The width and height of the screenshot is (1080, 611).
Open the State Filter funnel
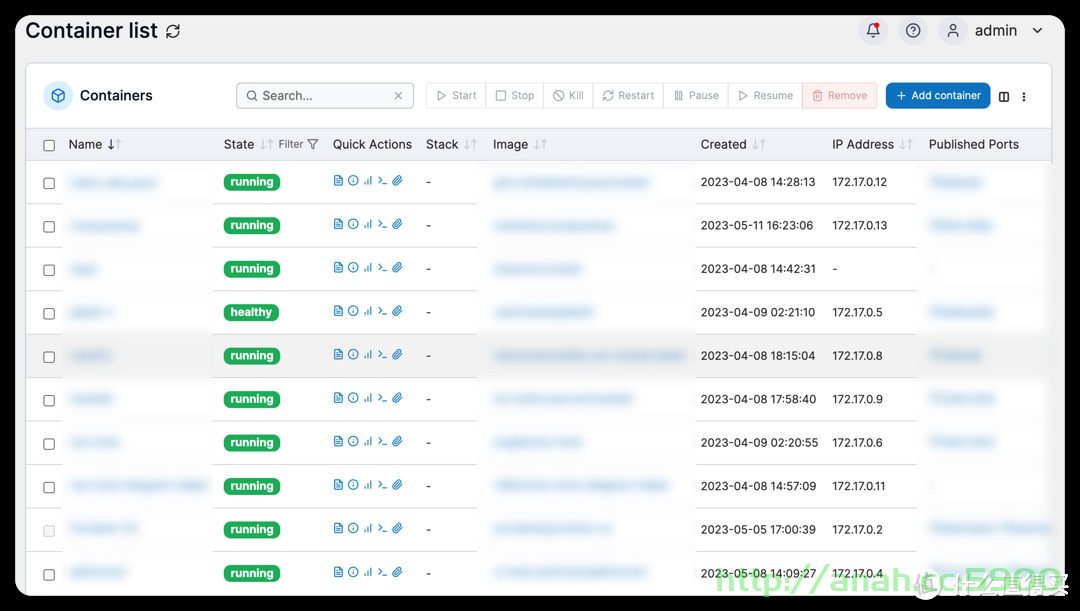[x=298, y=145]
